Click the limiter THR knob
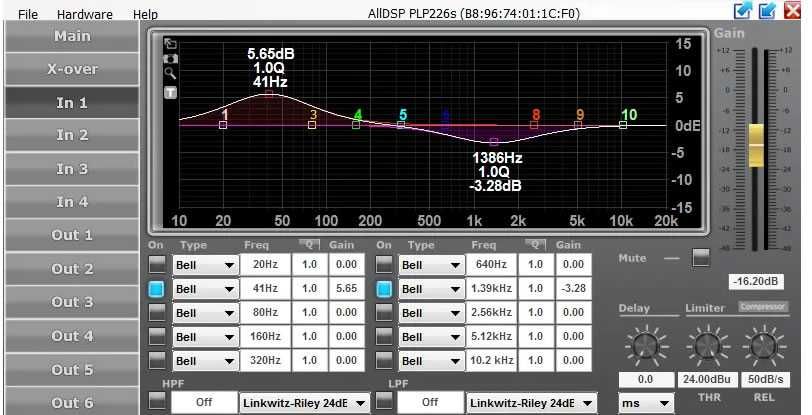The image size is (812, 415). pyautogui.click(x=707, y=346)
